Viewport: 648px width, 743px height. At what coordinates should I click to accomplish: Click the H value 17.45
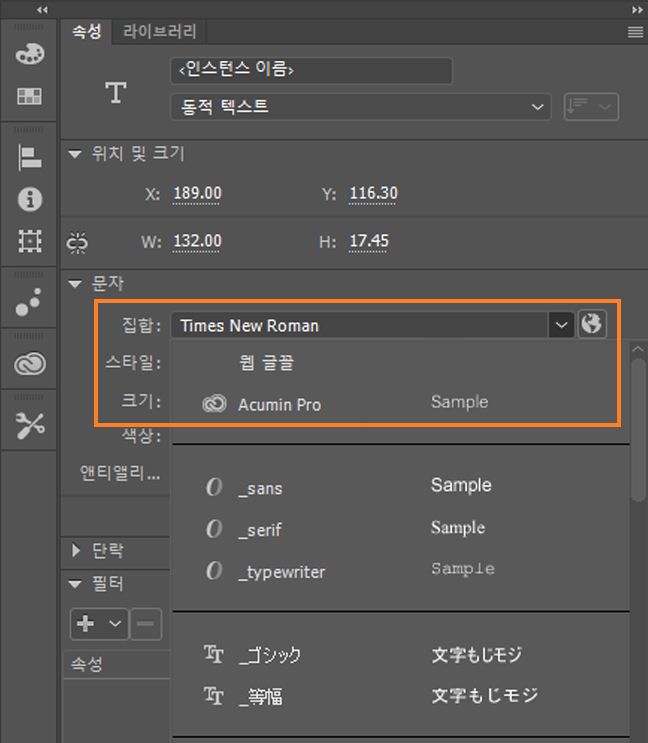pos(369,241)
